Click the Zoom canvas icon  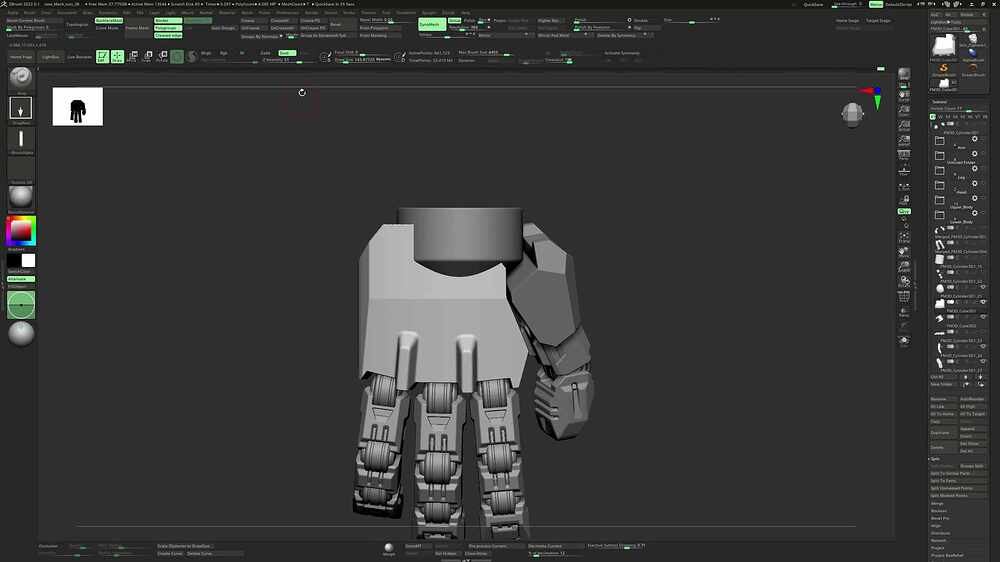point(904,110)
